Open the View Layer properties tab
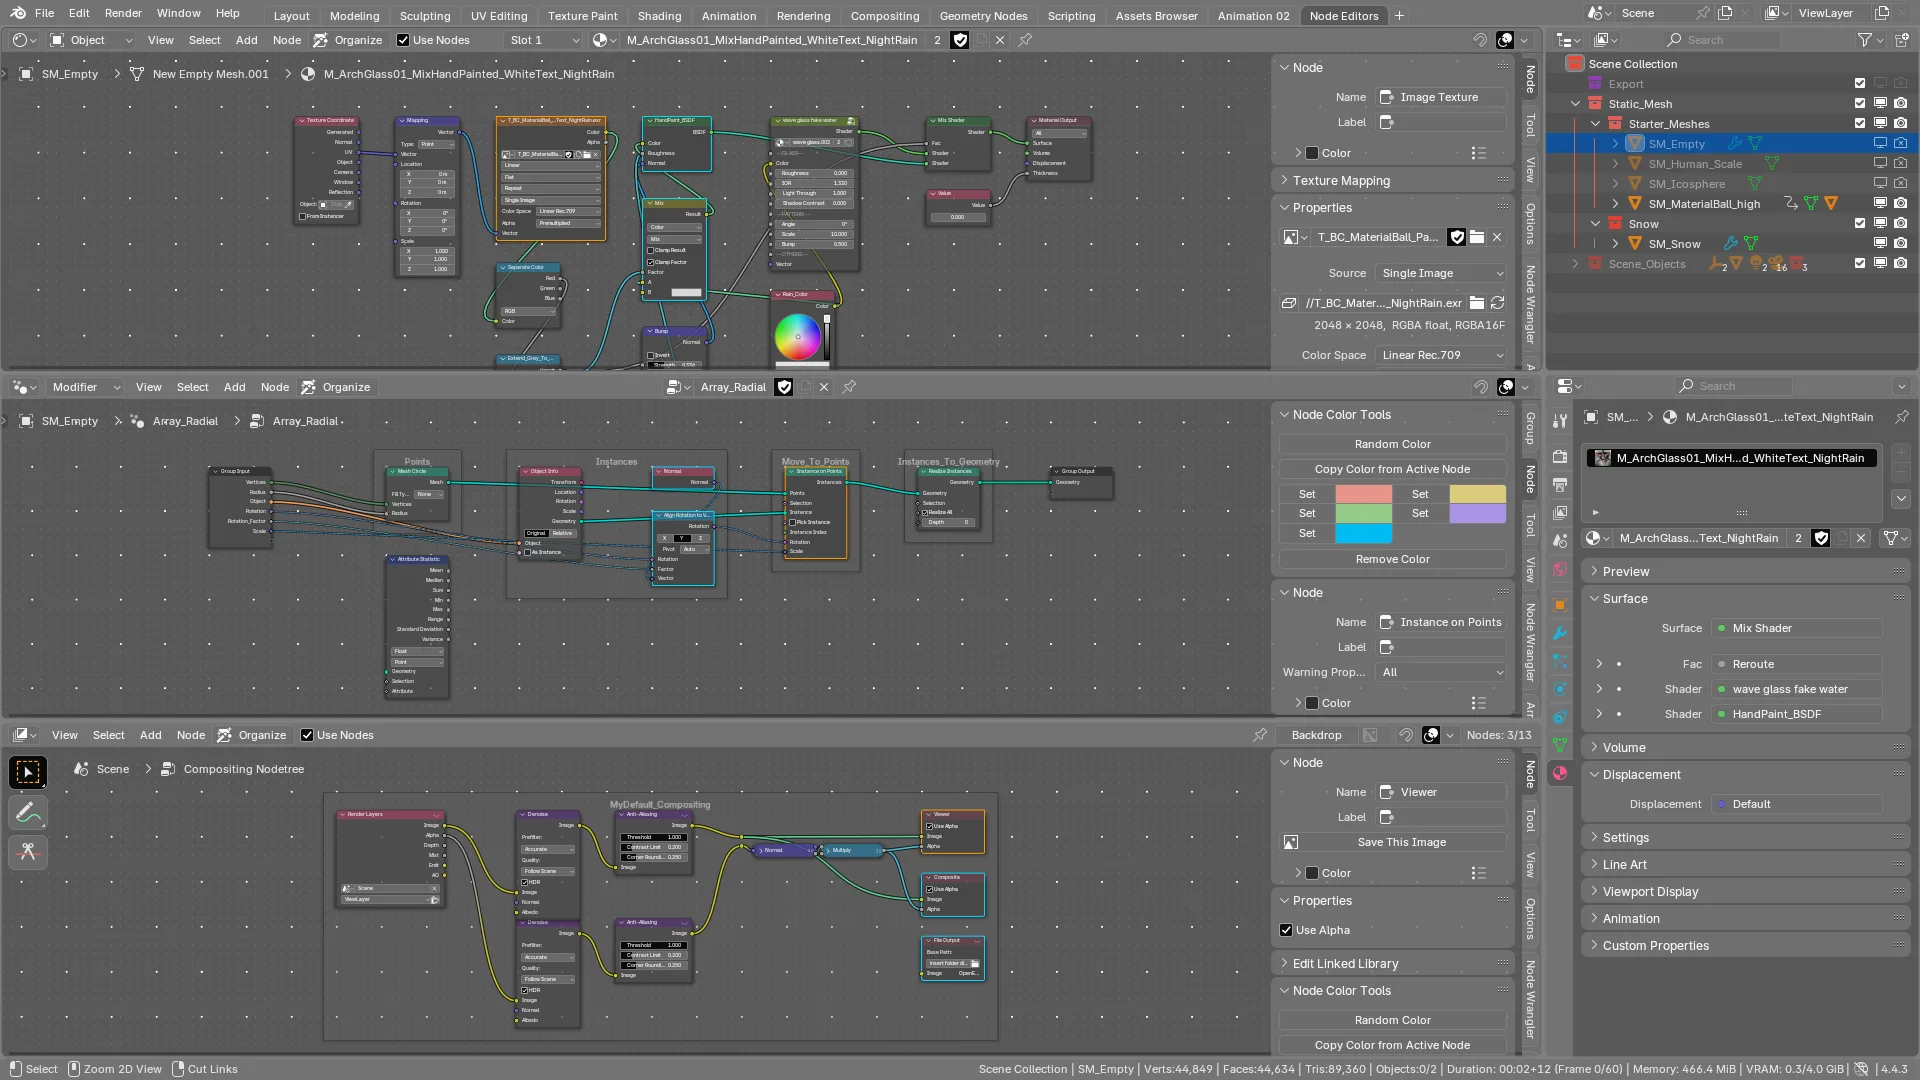Screen dimensions: 1920x1080 [1560, 512]
